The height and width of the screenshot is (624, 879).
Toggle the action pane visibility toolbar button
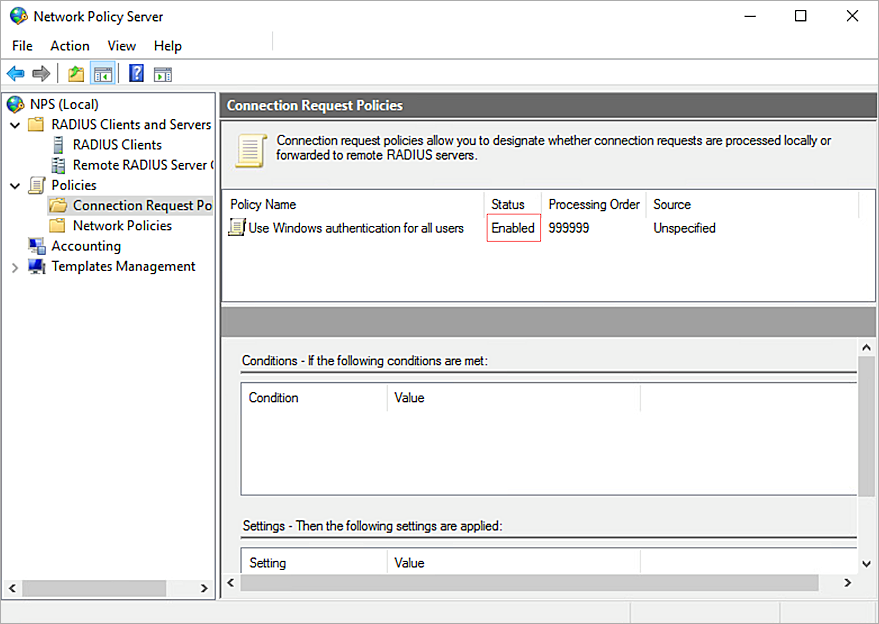[162, 72]
